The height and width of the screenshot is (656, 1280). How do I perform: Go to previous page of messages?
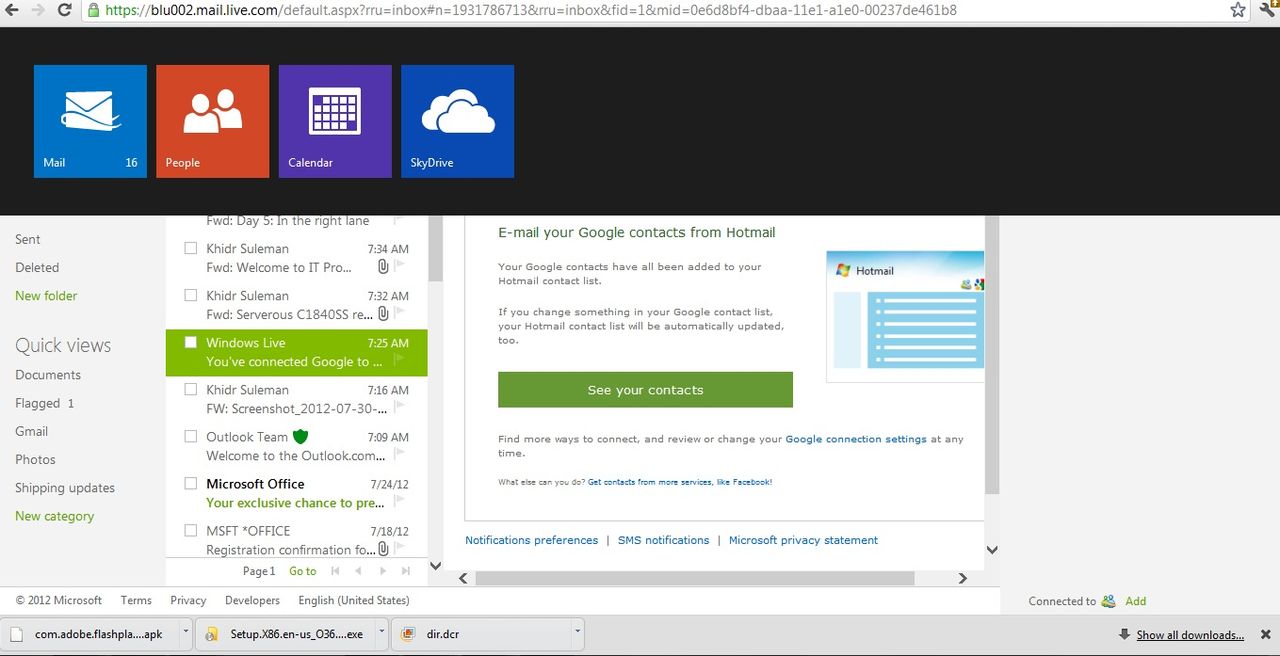(x=358, y=571)
